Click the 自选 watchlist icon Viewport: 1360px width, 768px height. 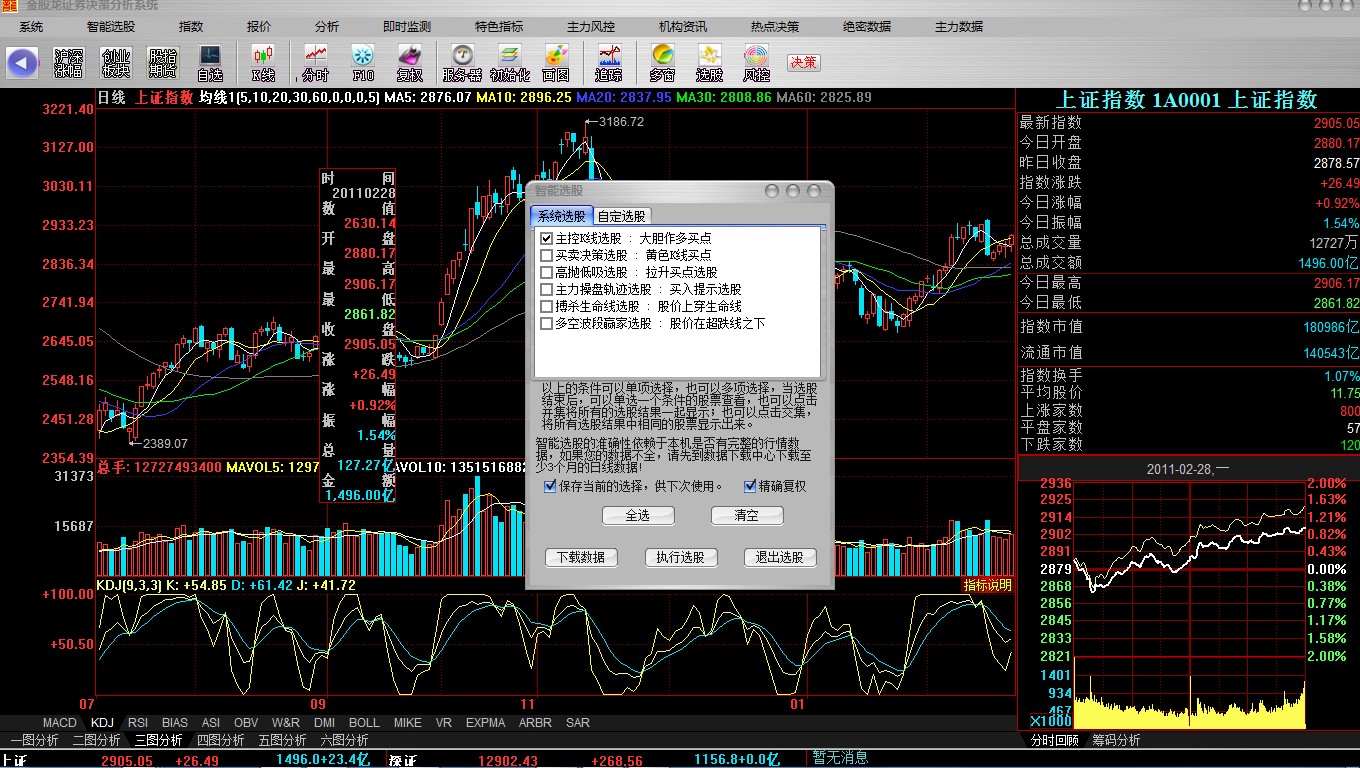coord(210,62)
